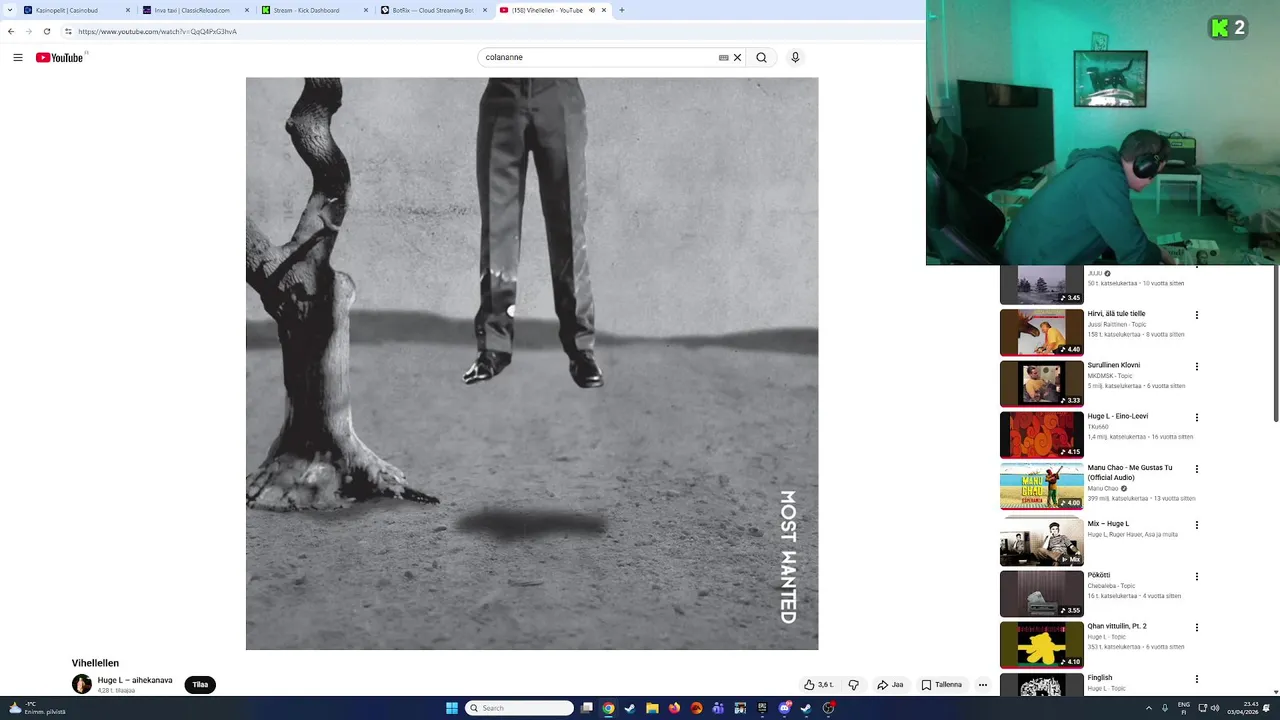Click the browser address bar URL

(157, 31)
